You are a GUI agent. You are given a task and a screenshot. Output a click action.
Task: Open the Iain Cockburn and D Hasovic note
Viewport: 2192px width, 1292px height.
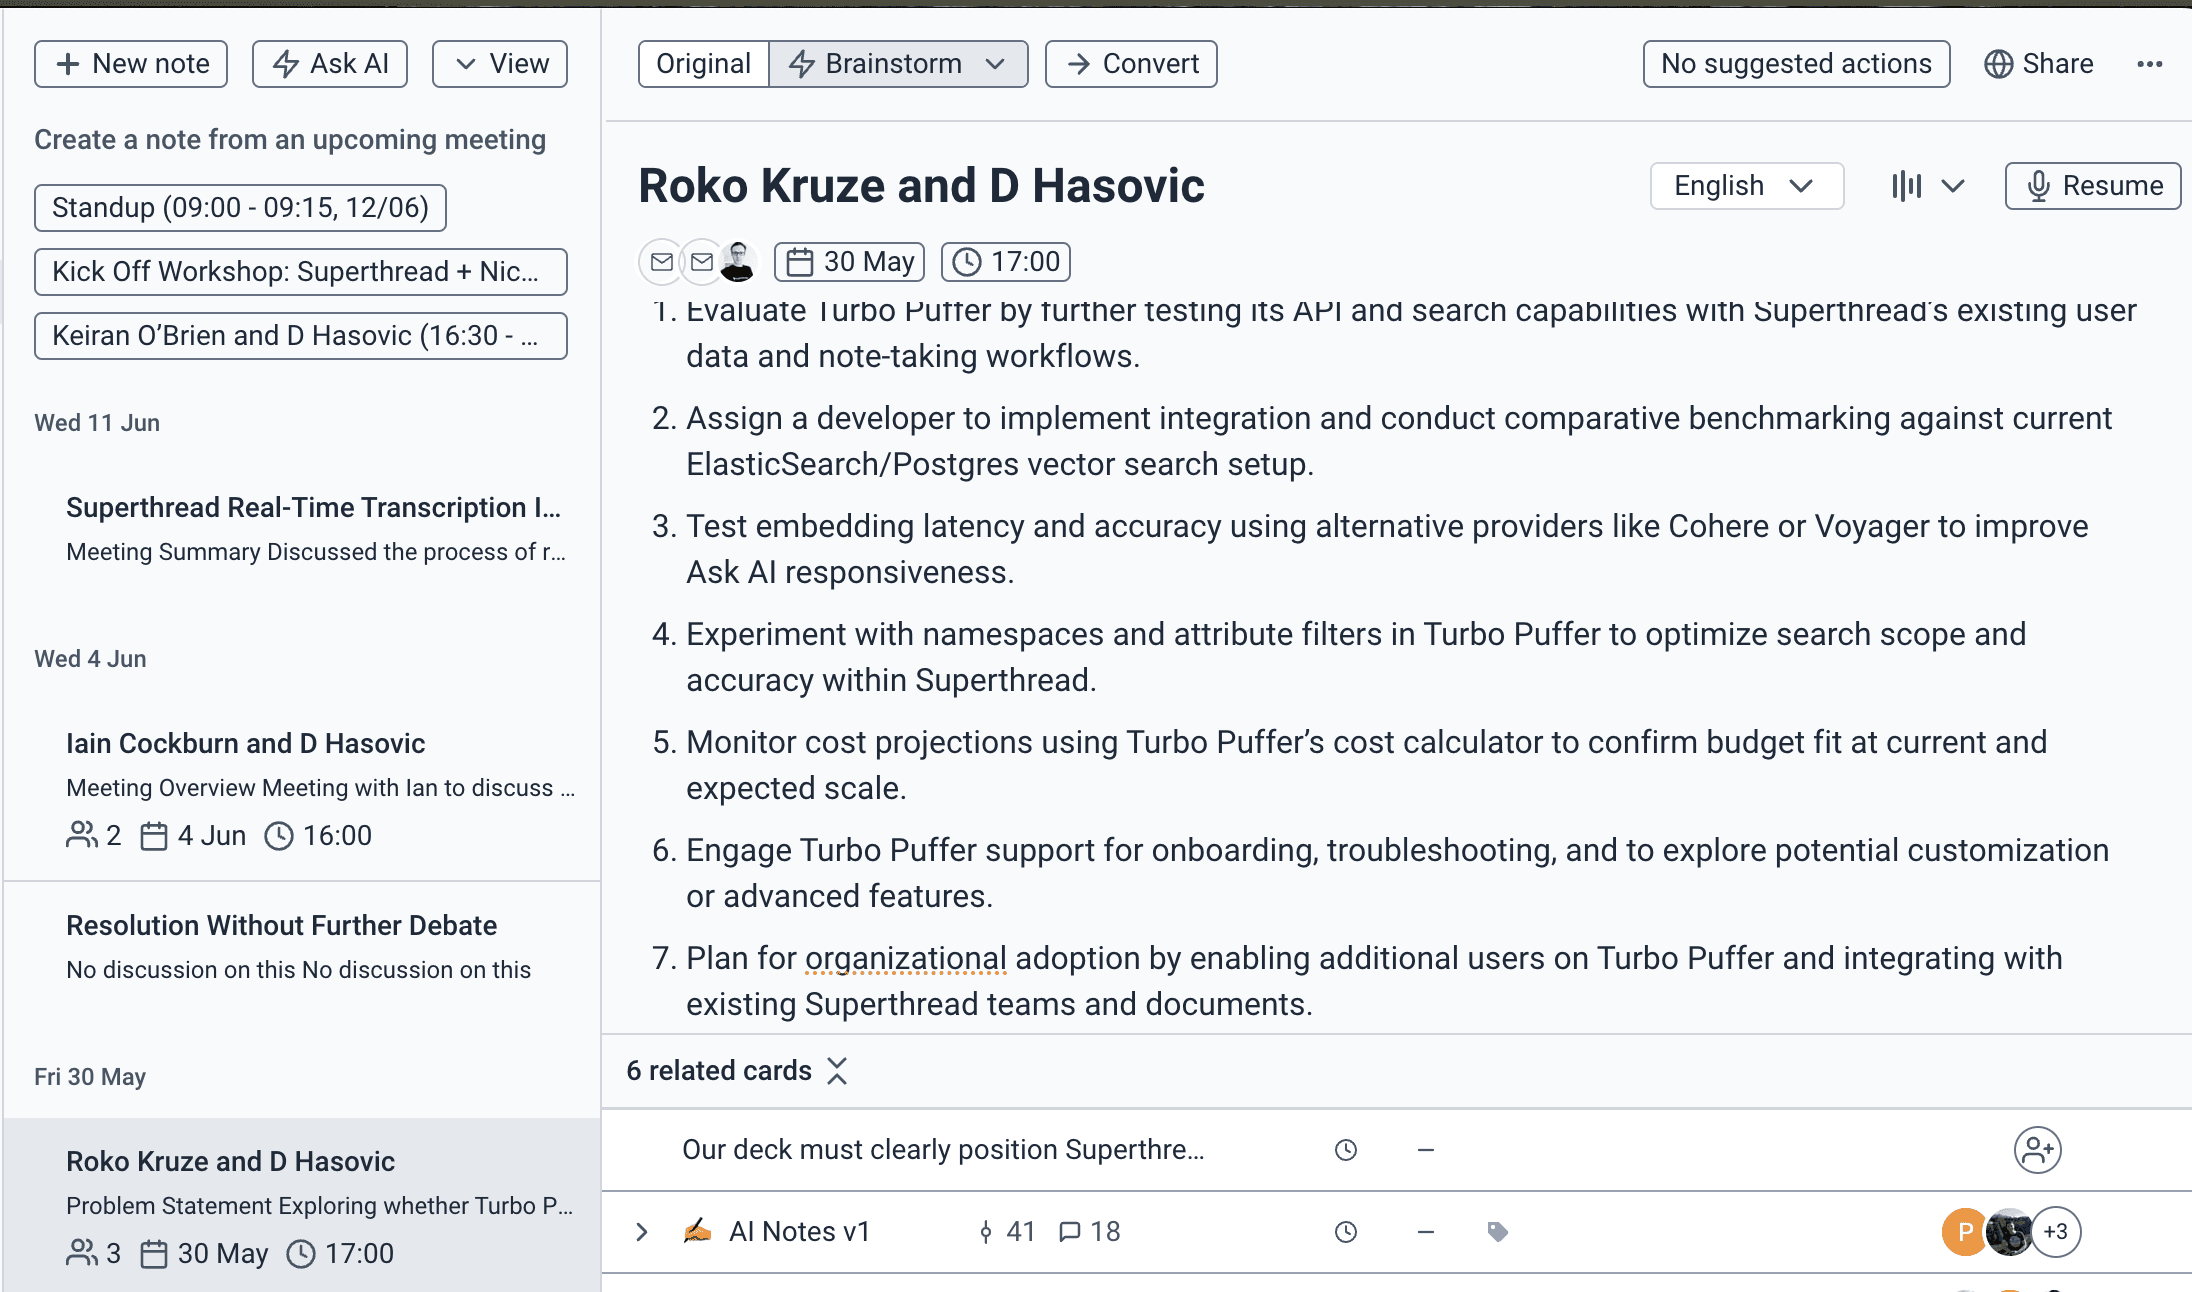coord(246,743)
